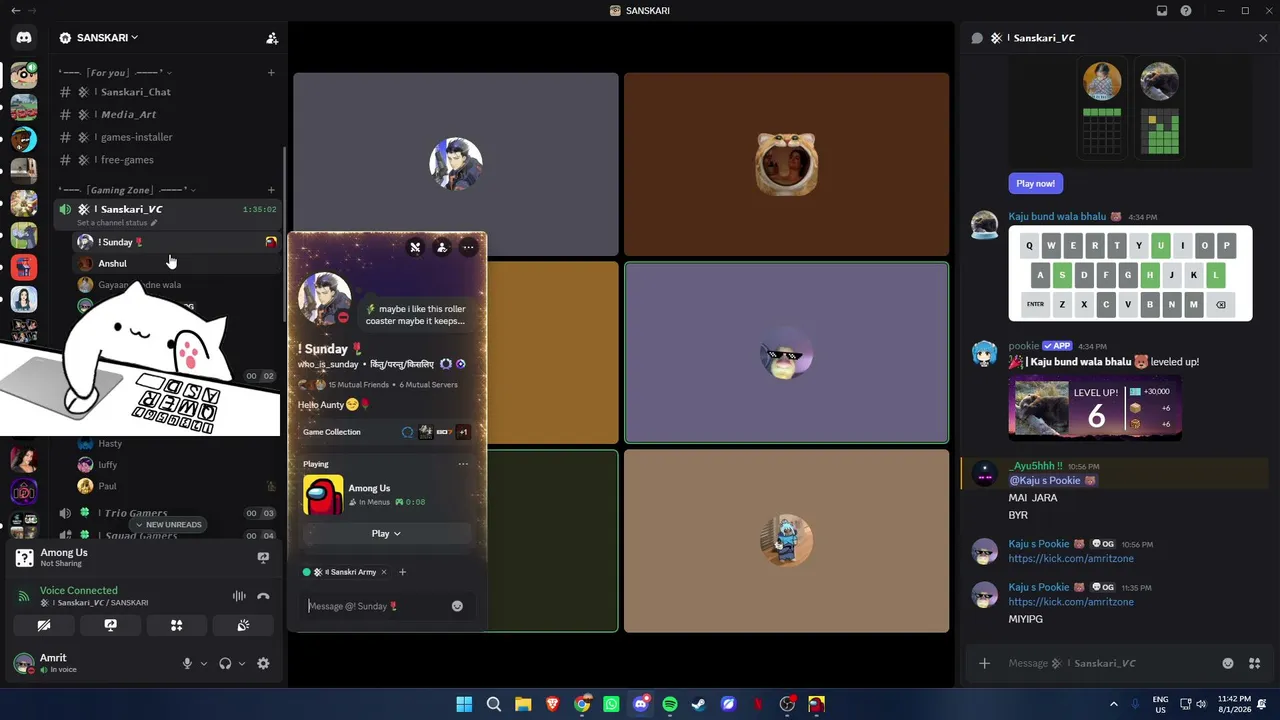Expand the SANSKARI server menu
This screenshot has height=720, width=1280.
tap(108, 38)
